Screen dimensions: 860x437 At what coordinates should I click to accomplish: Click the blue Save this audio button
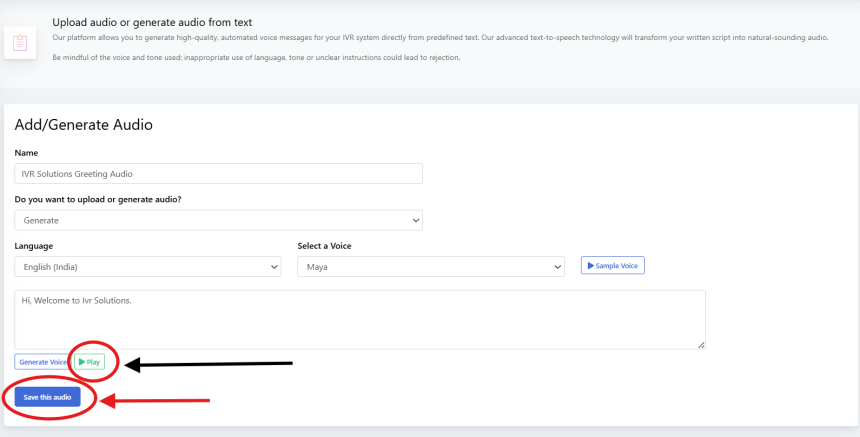48,397
